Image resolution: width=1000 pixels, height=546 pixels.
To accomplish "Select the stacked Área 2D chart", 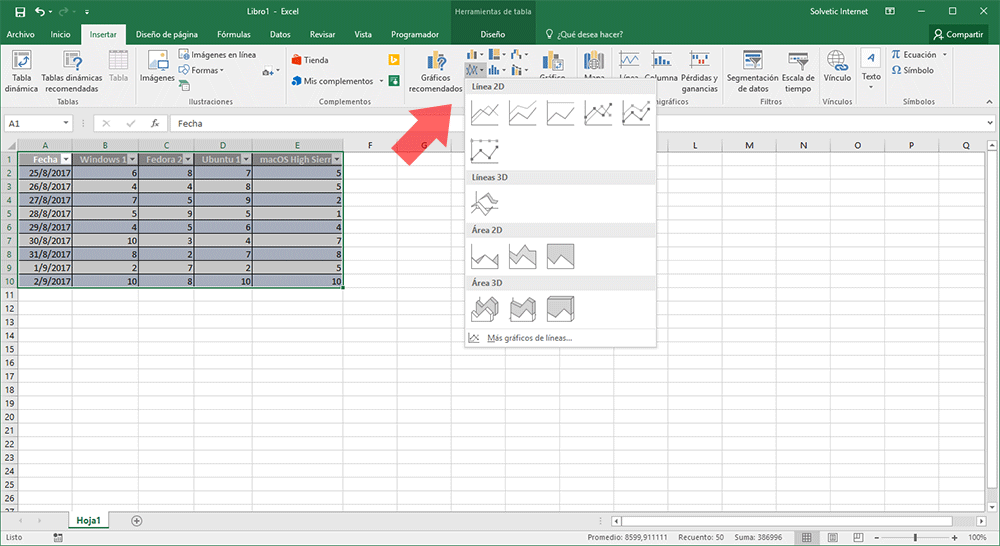I will (x=522, y=256).
